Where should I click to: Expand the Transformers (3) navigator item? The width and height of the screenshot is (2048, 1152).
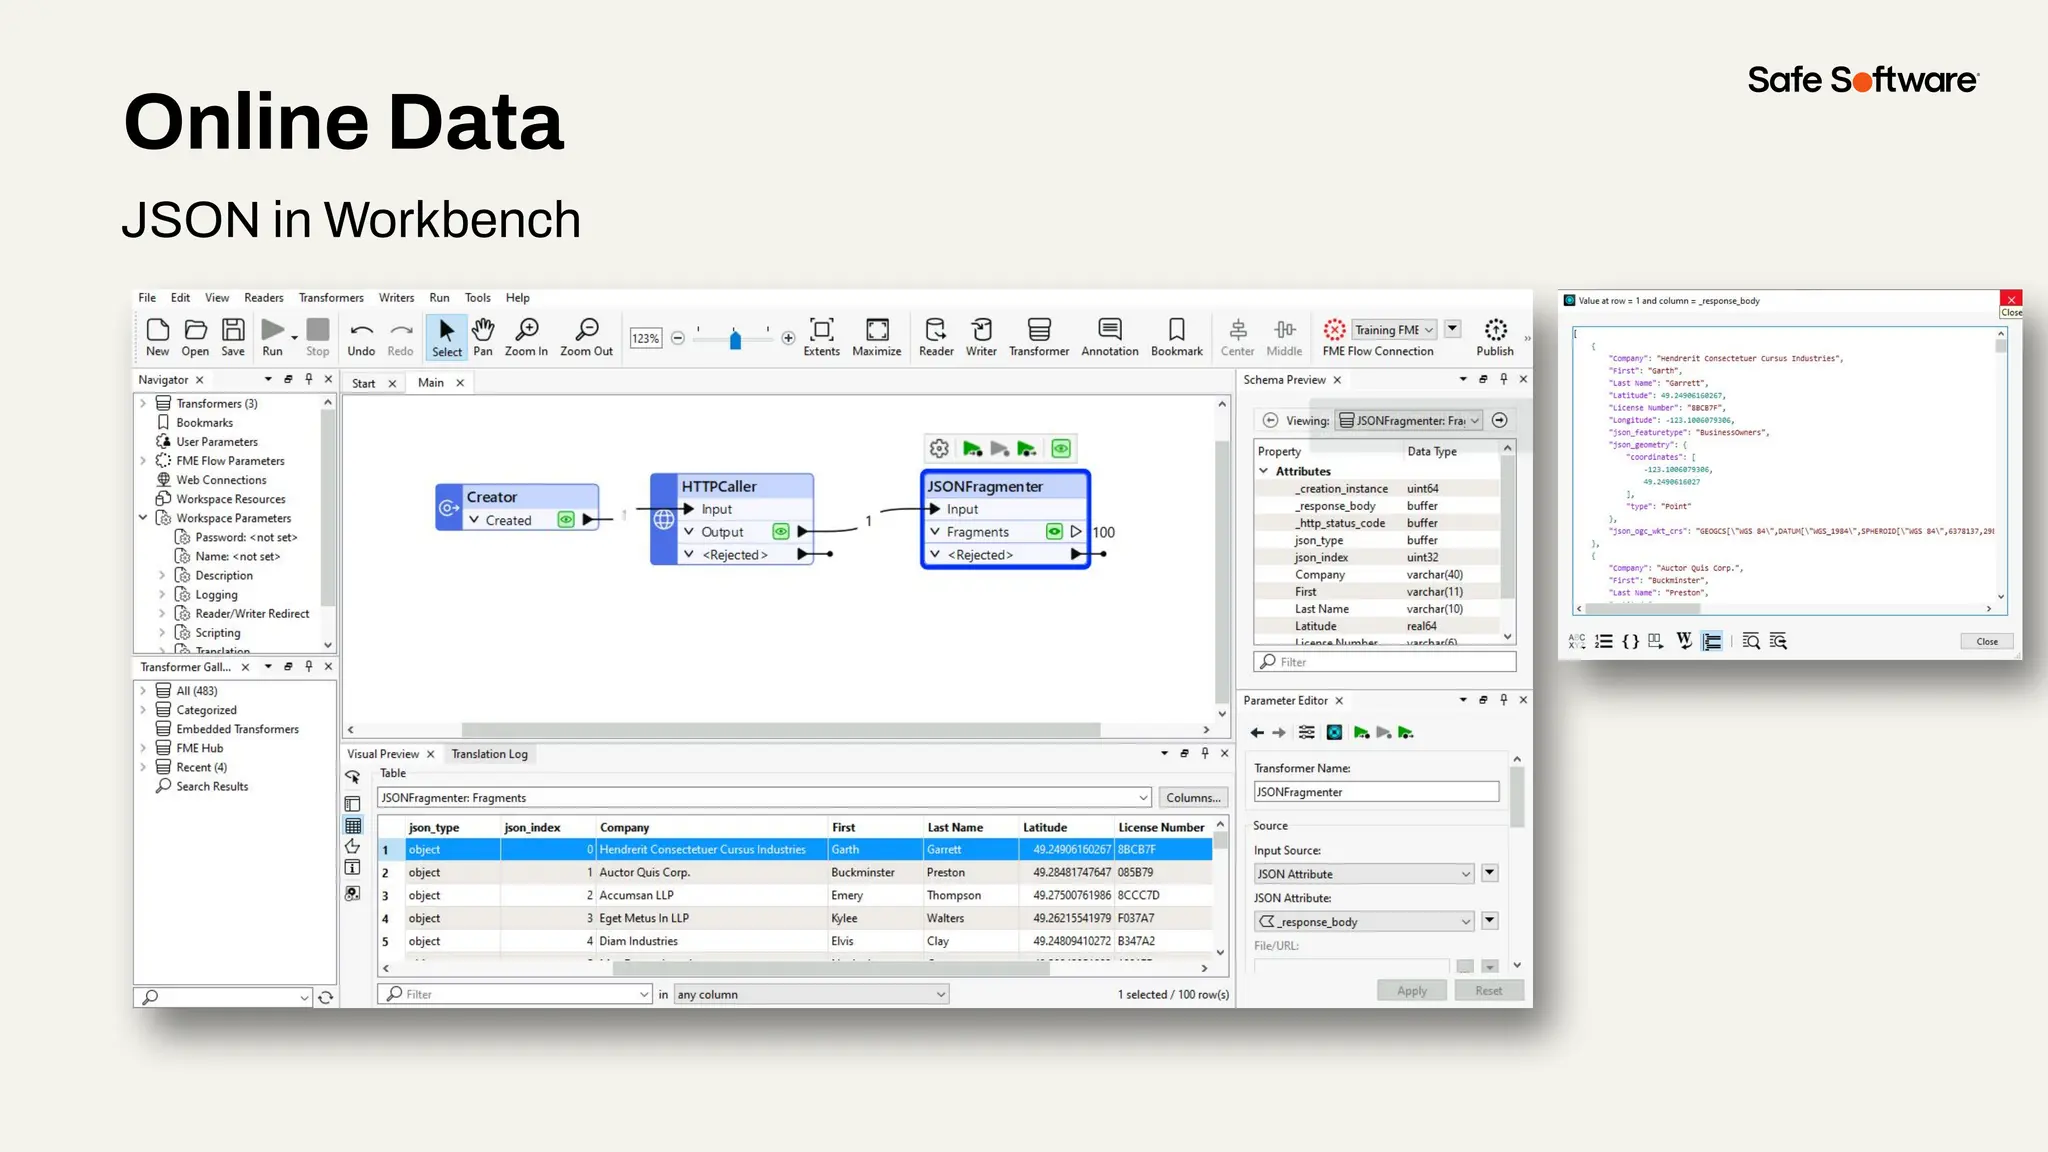tap(143, 404)
